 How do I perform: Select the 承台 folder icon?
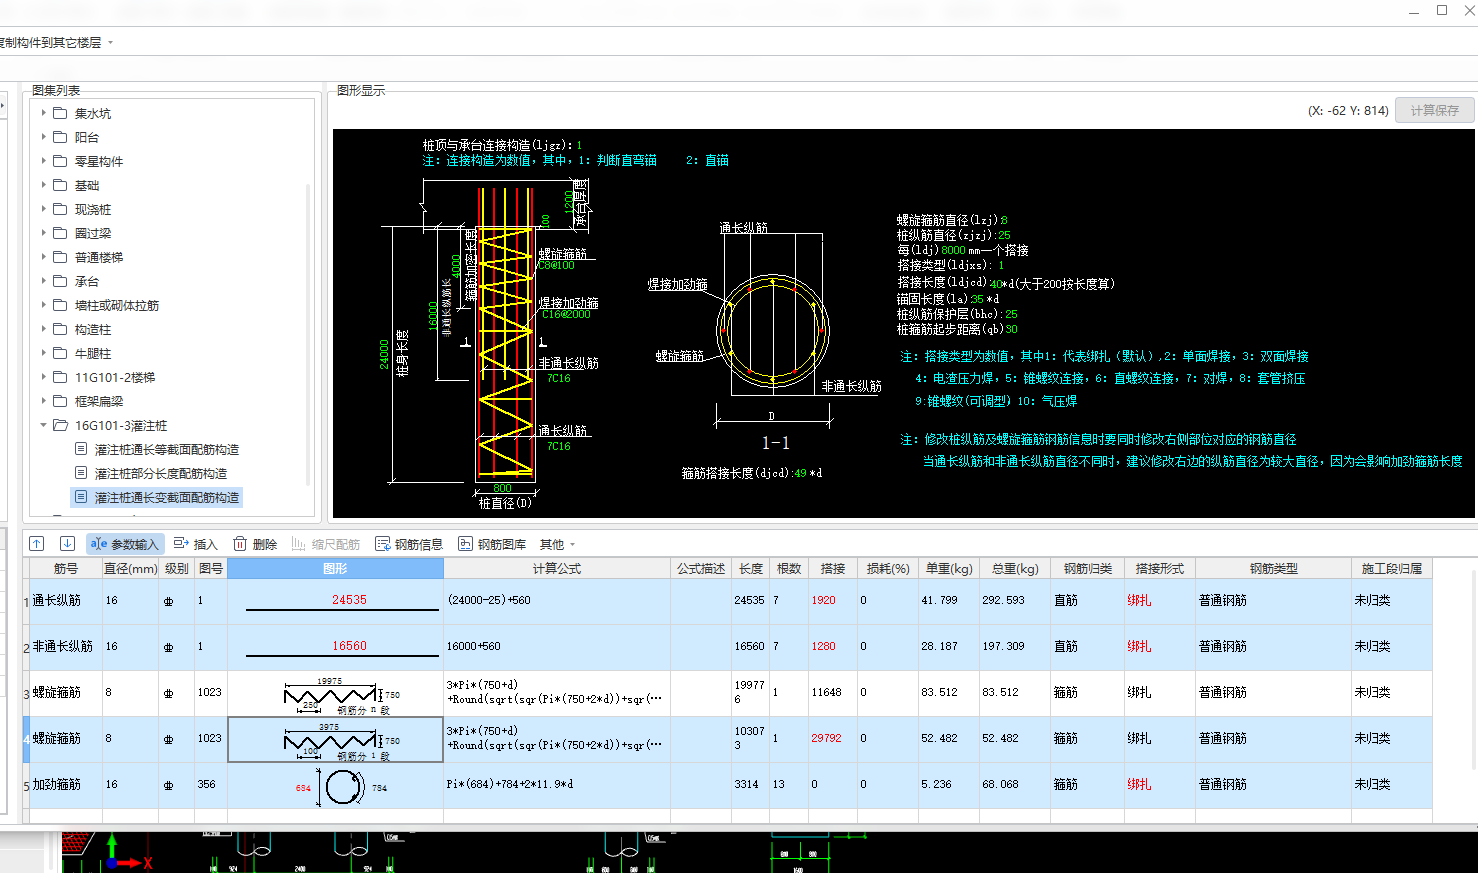[x=60, y=281]
